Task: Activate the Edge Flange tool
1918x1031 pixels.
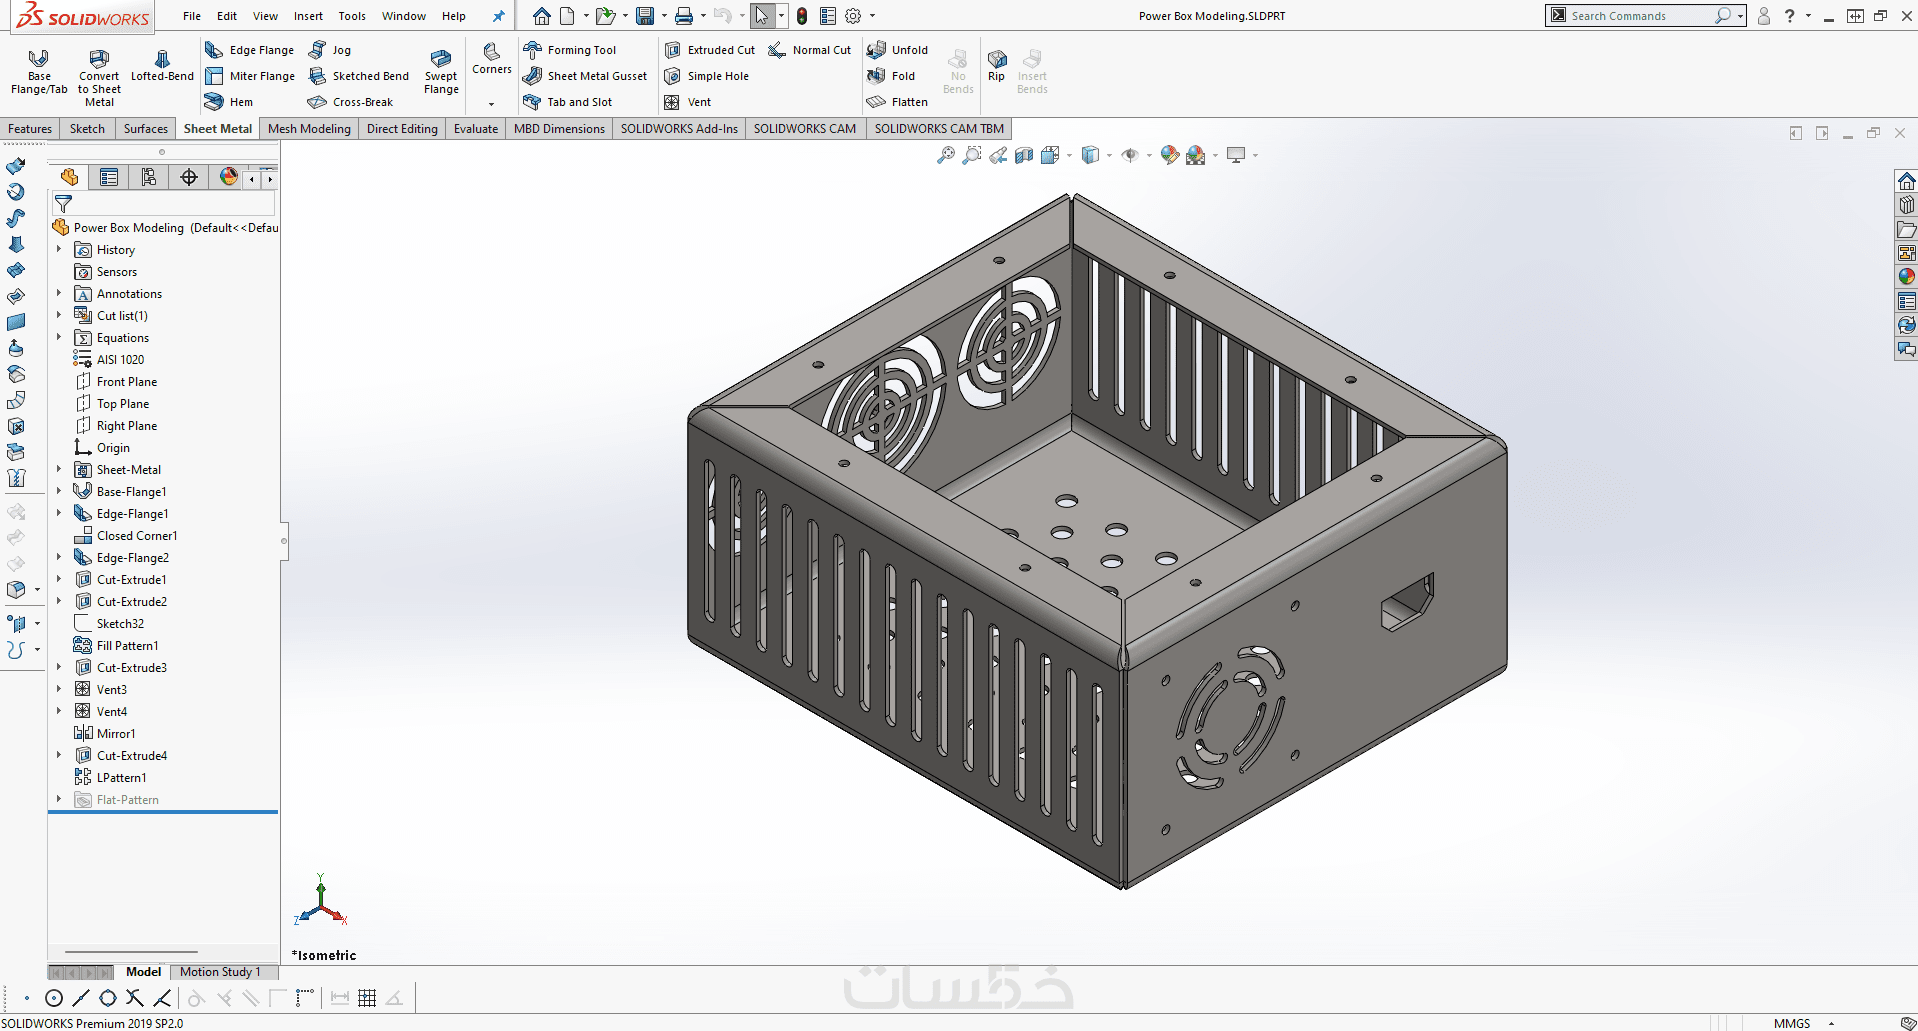Action: pos(249,50)
